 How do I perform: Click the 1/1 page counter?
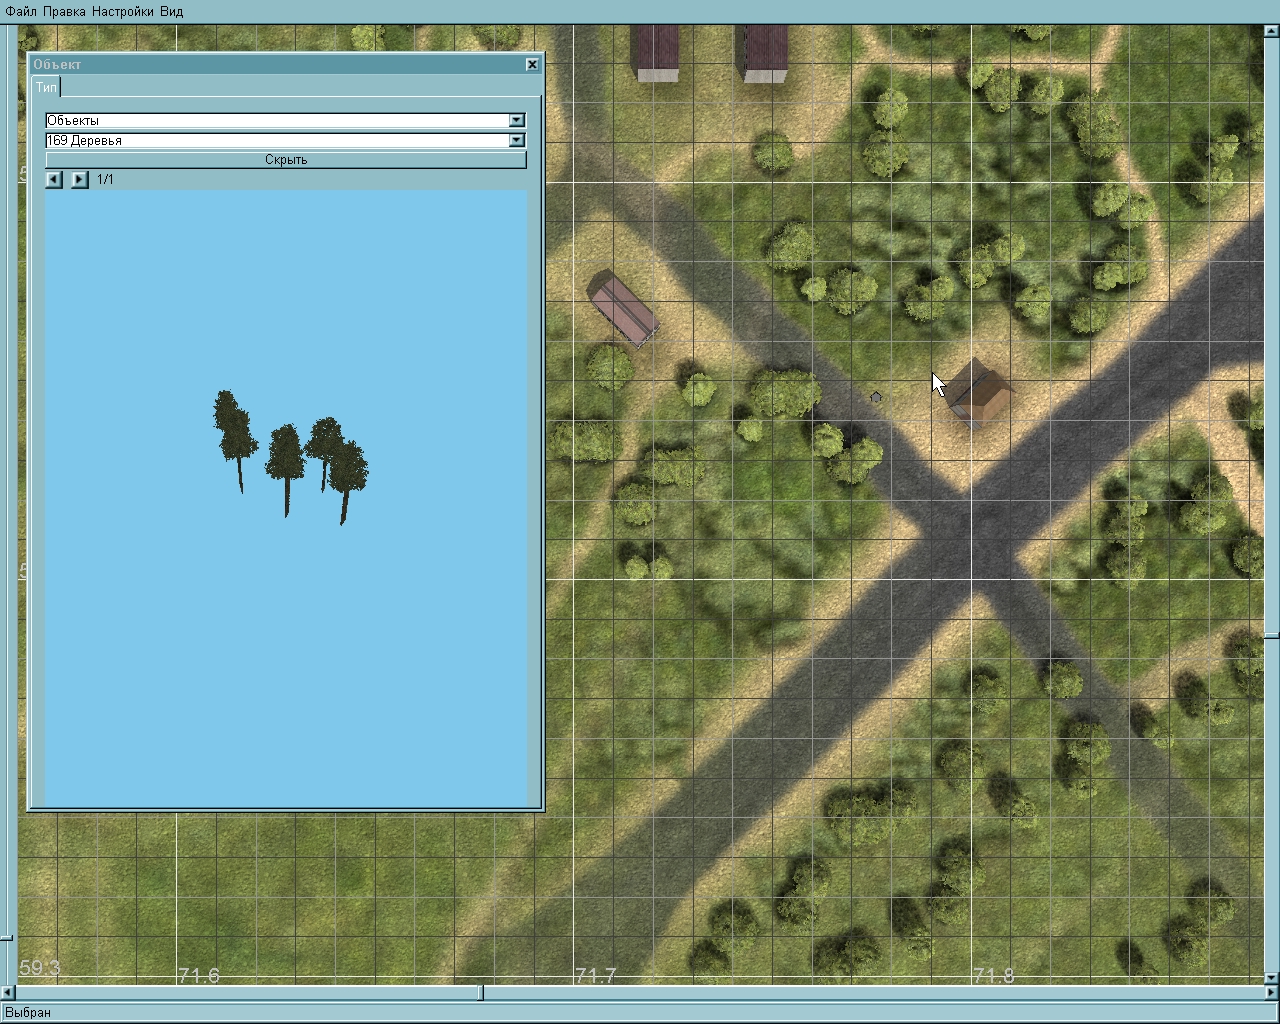105,180
